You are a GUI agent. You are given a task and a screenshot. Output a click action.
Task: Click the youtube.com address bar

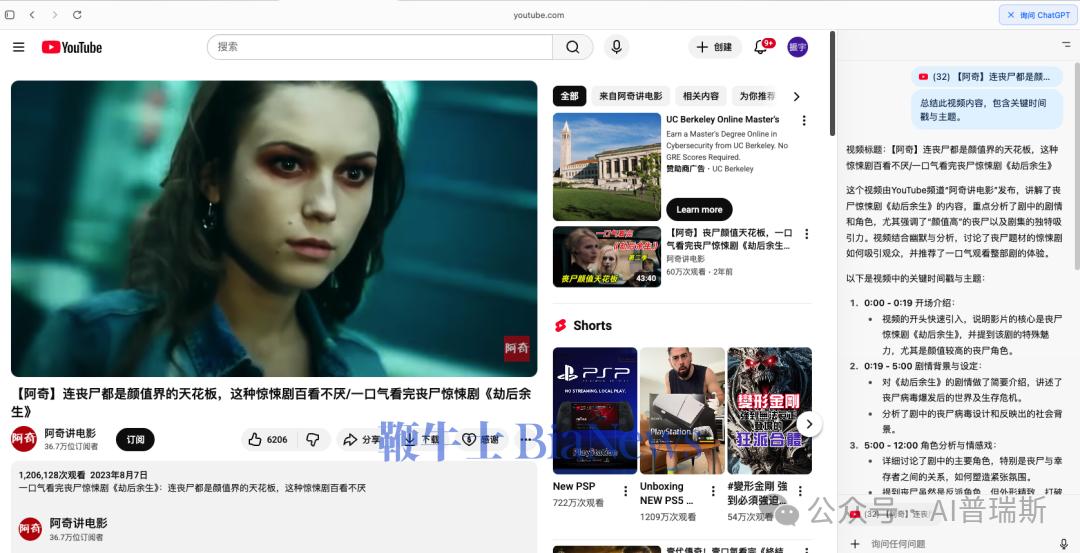click(539, 14)
